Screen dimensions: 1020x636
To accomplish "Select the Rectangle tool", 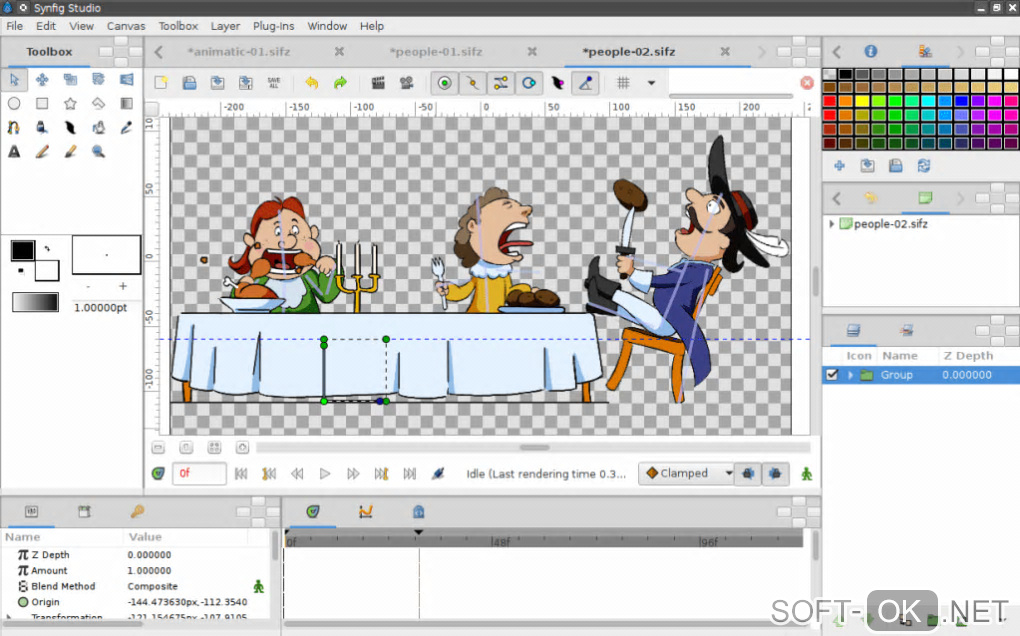I will pyautogui.click(x=42, y=103).
